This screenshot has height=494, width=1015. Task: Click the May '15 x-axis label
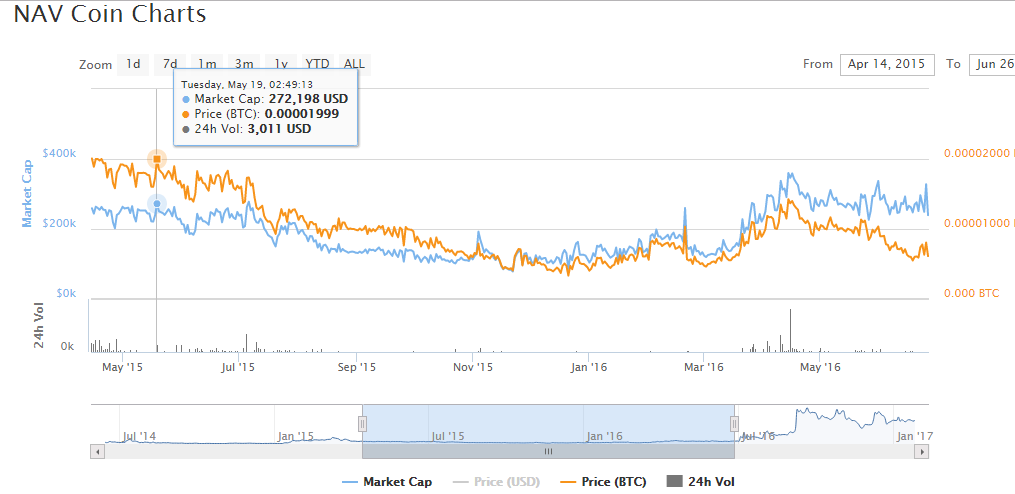point(123,368)
